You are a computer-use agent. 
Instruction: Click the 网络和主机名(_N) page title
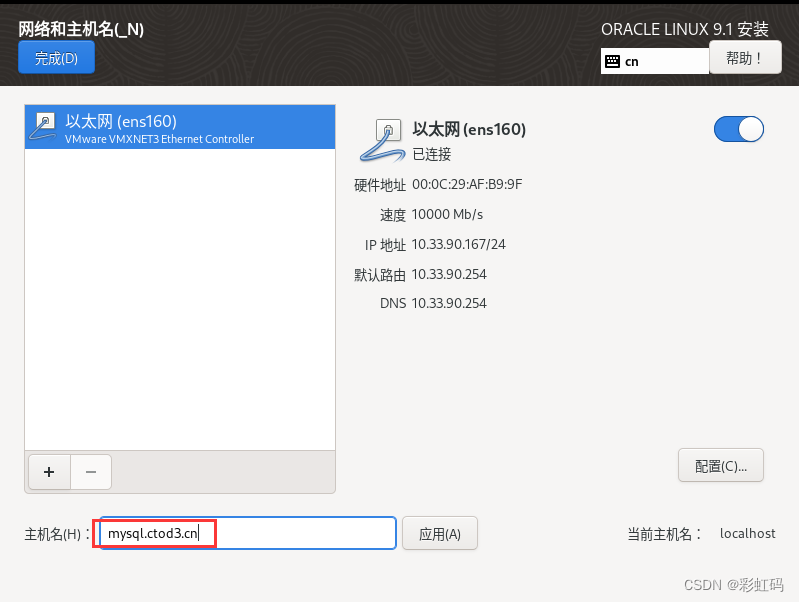(81, 30)
